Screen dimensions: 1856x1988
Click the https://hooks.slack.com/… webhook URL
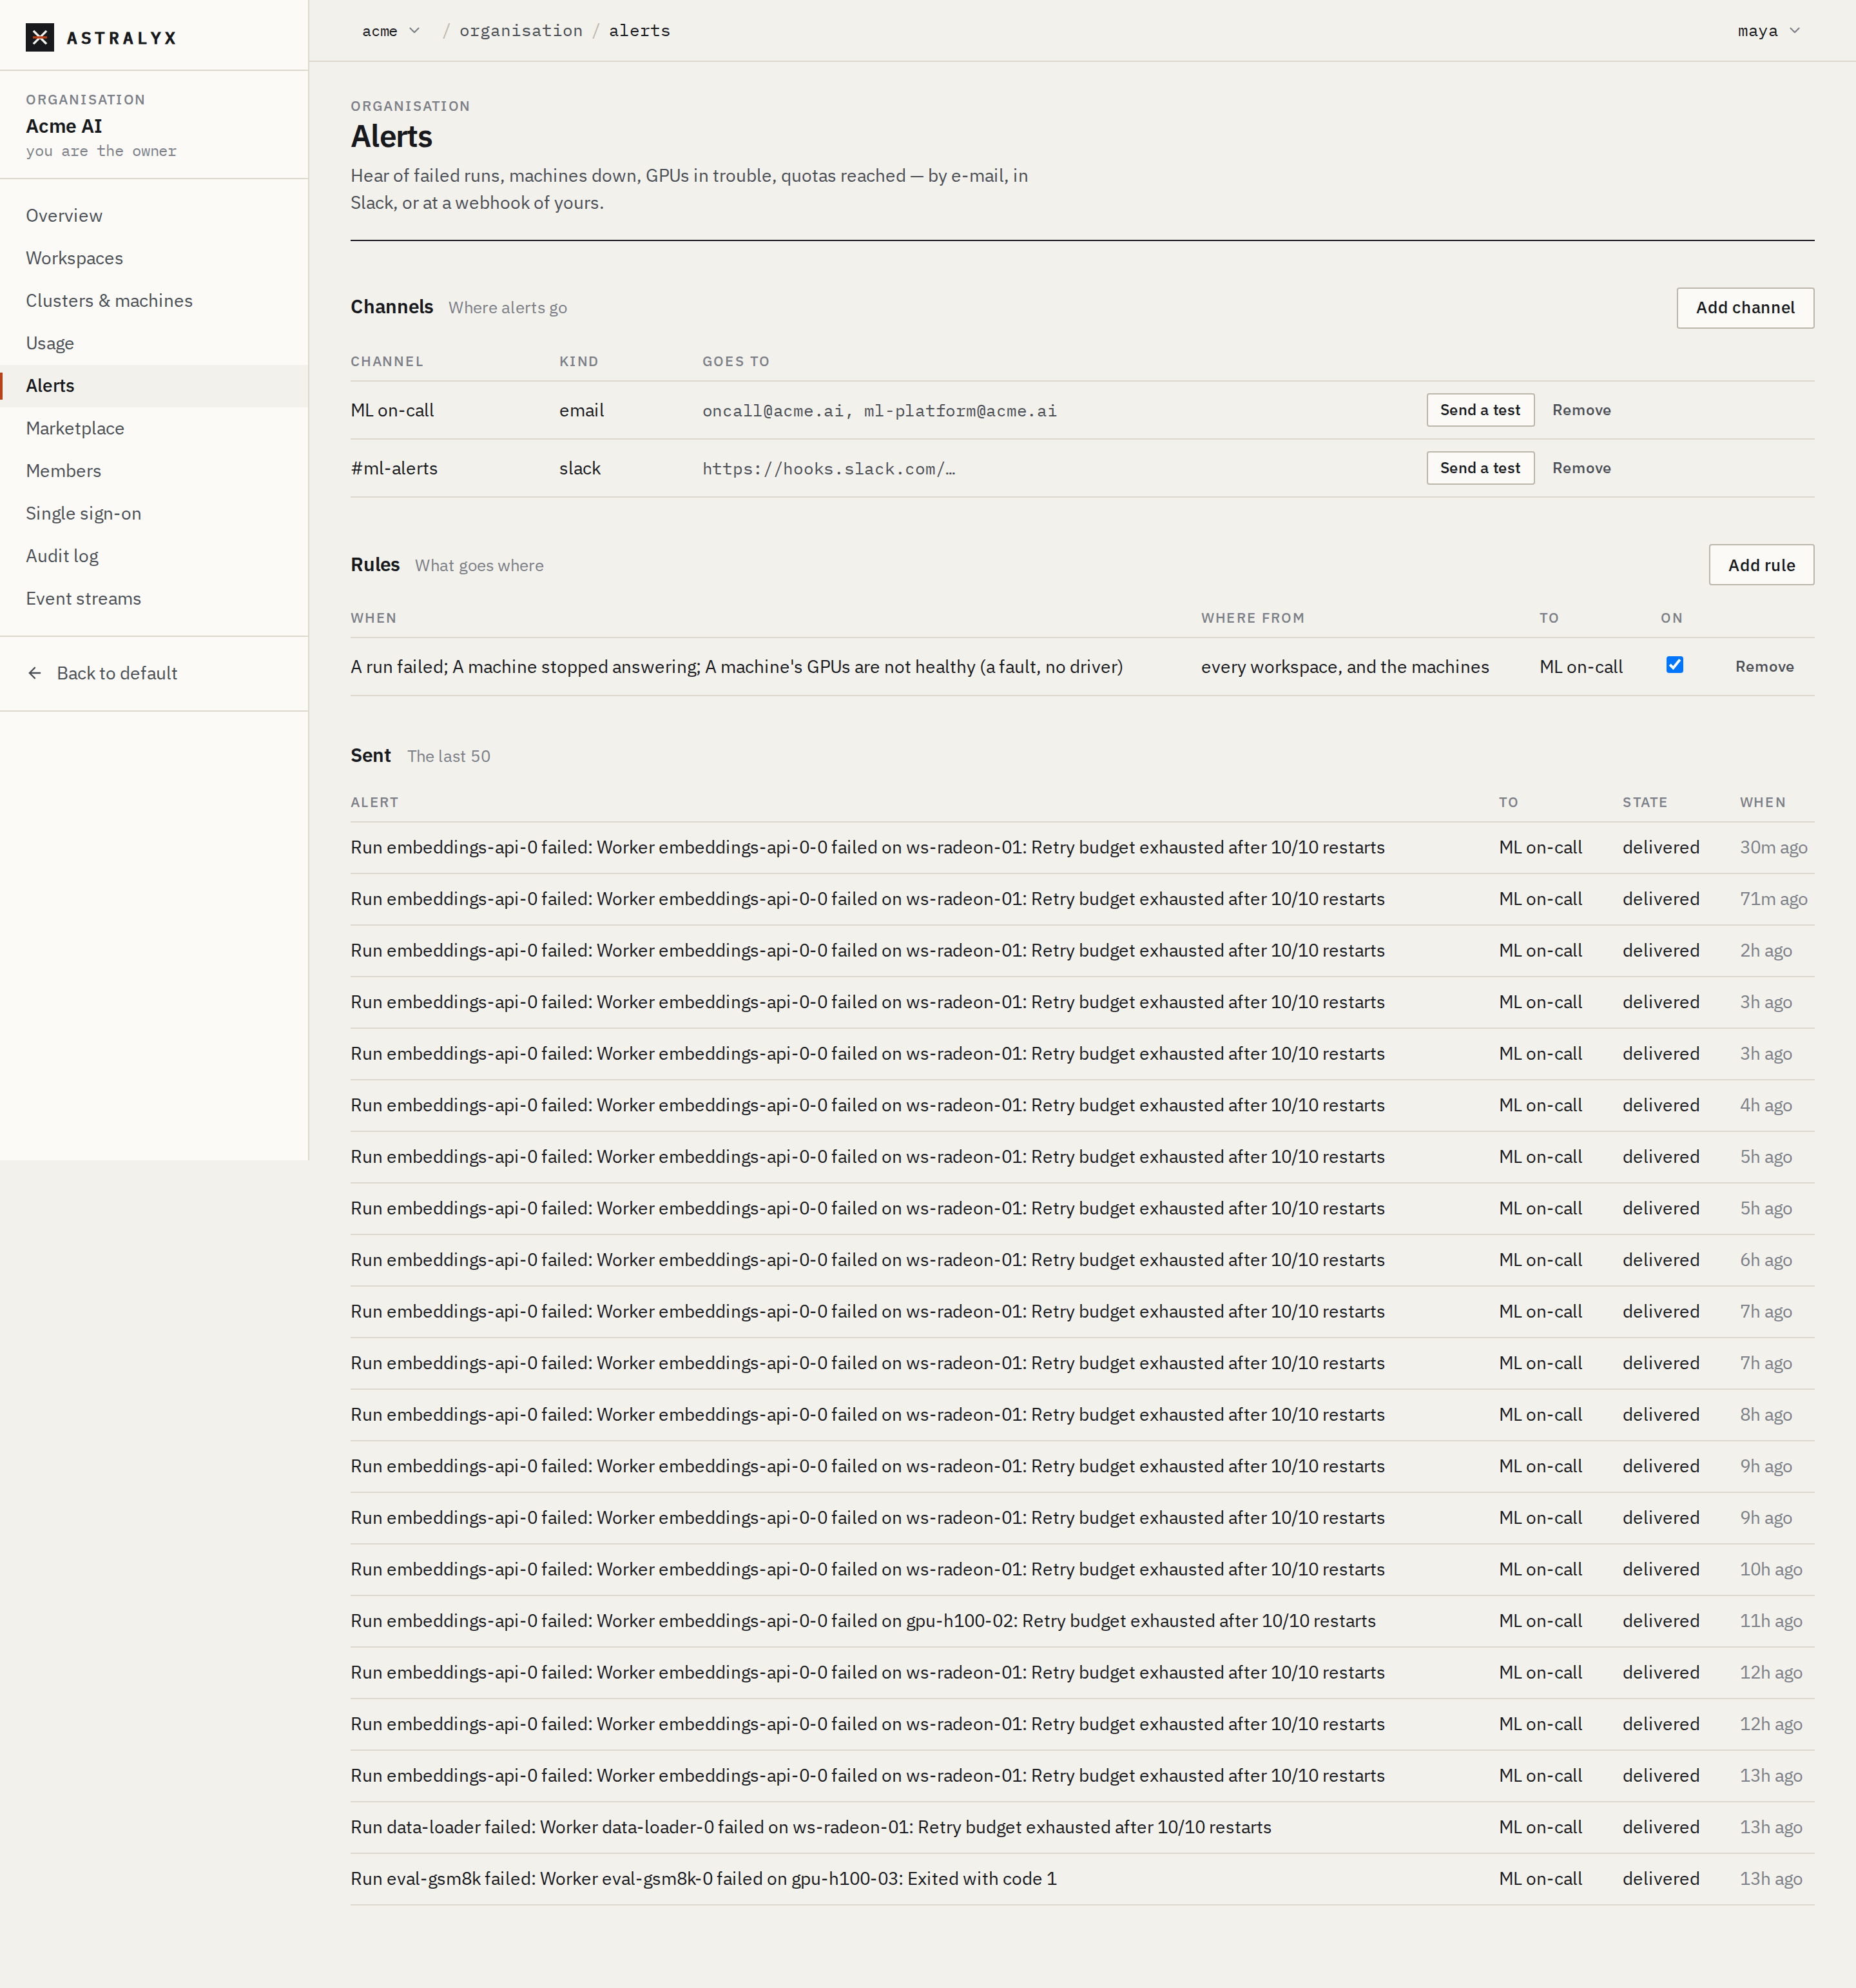tap(828, 469)
